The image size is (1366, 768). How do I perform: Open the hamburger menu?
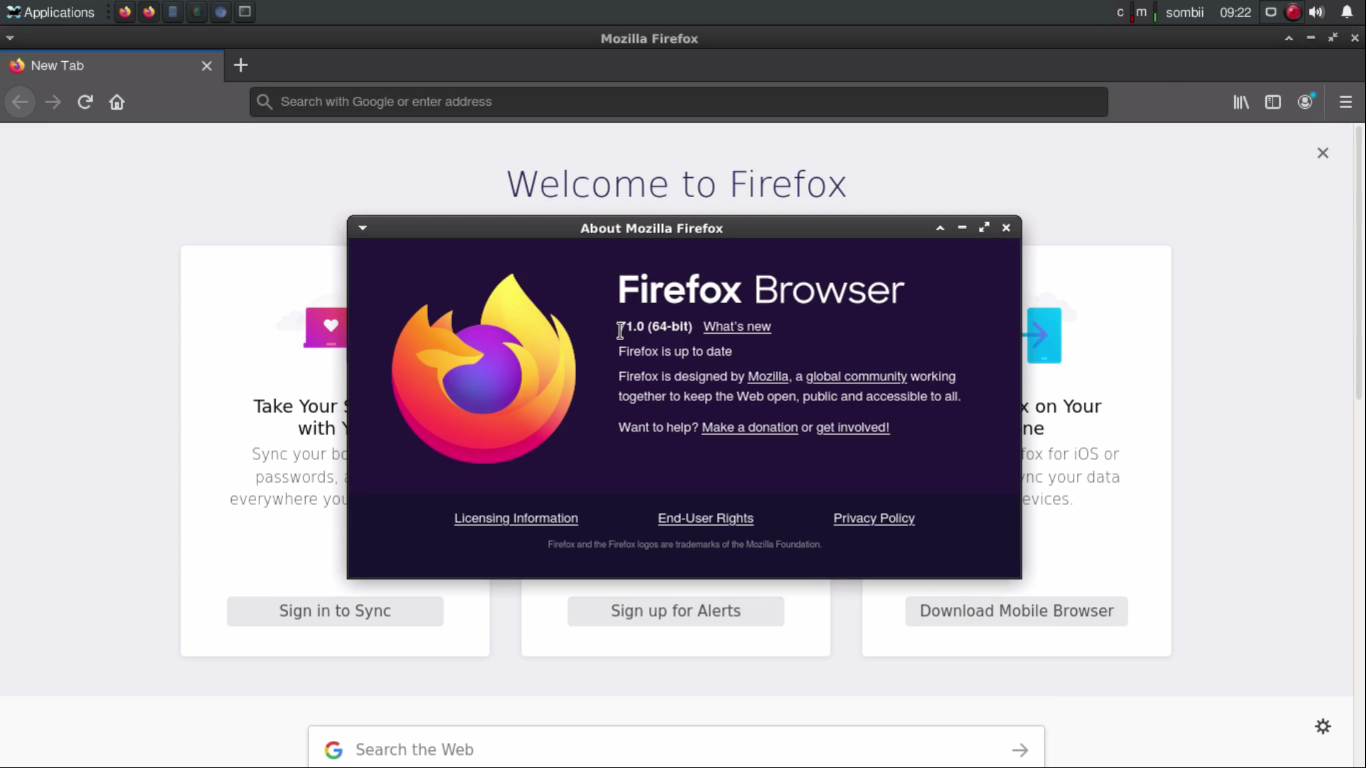point(1345,101)
